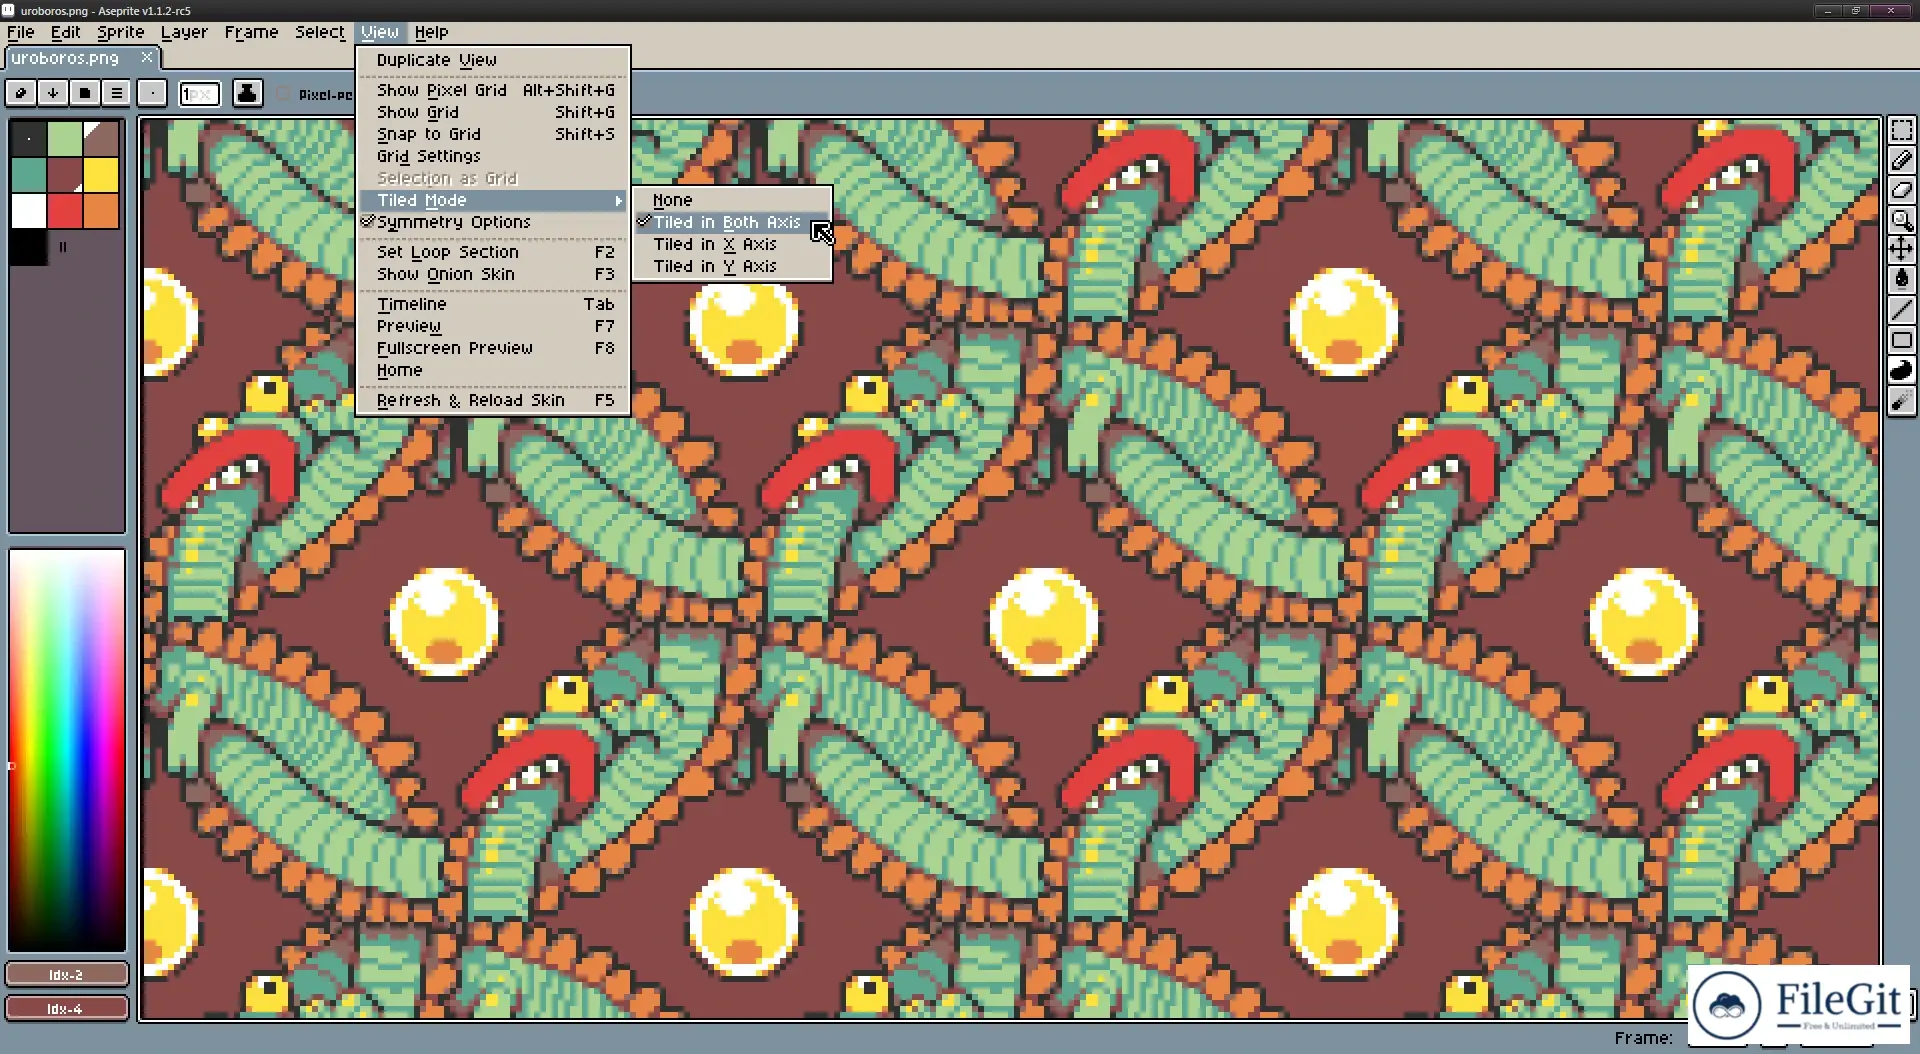
Task: Select the Eraser tool
Action: tap(1901, 190)
